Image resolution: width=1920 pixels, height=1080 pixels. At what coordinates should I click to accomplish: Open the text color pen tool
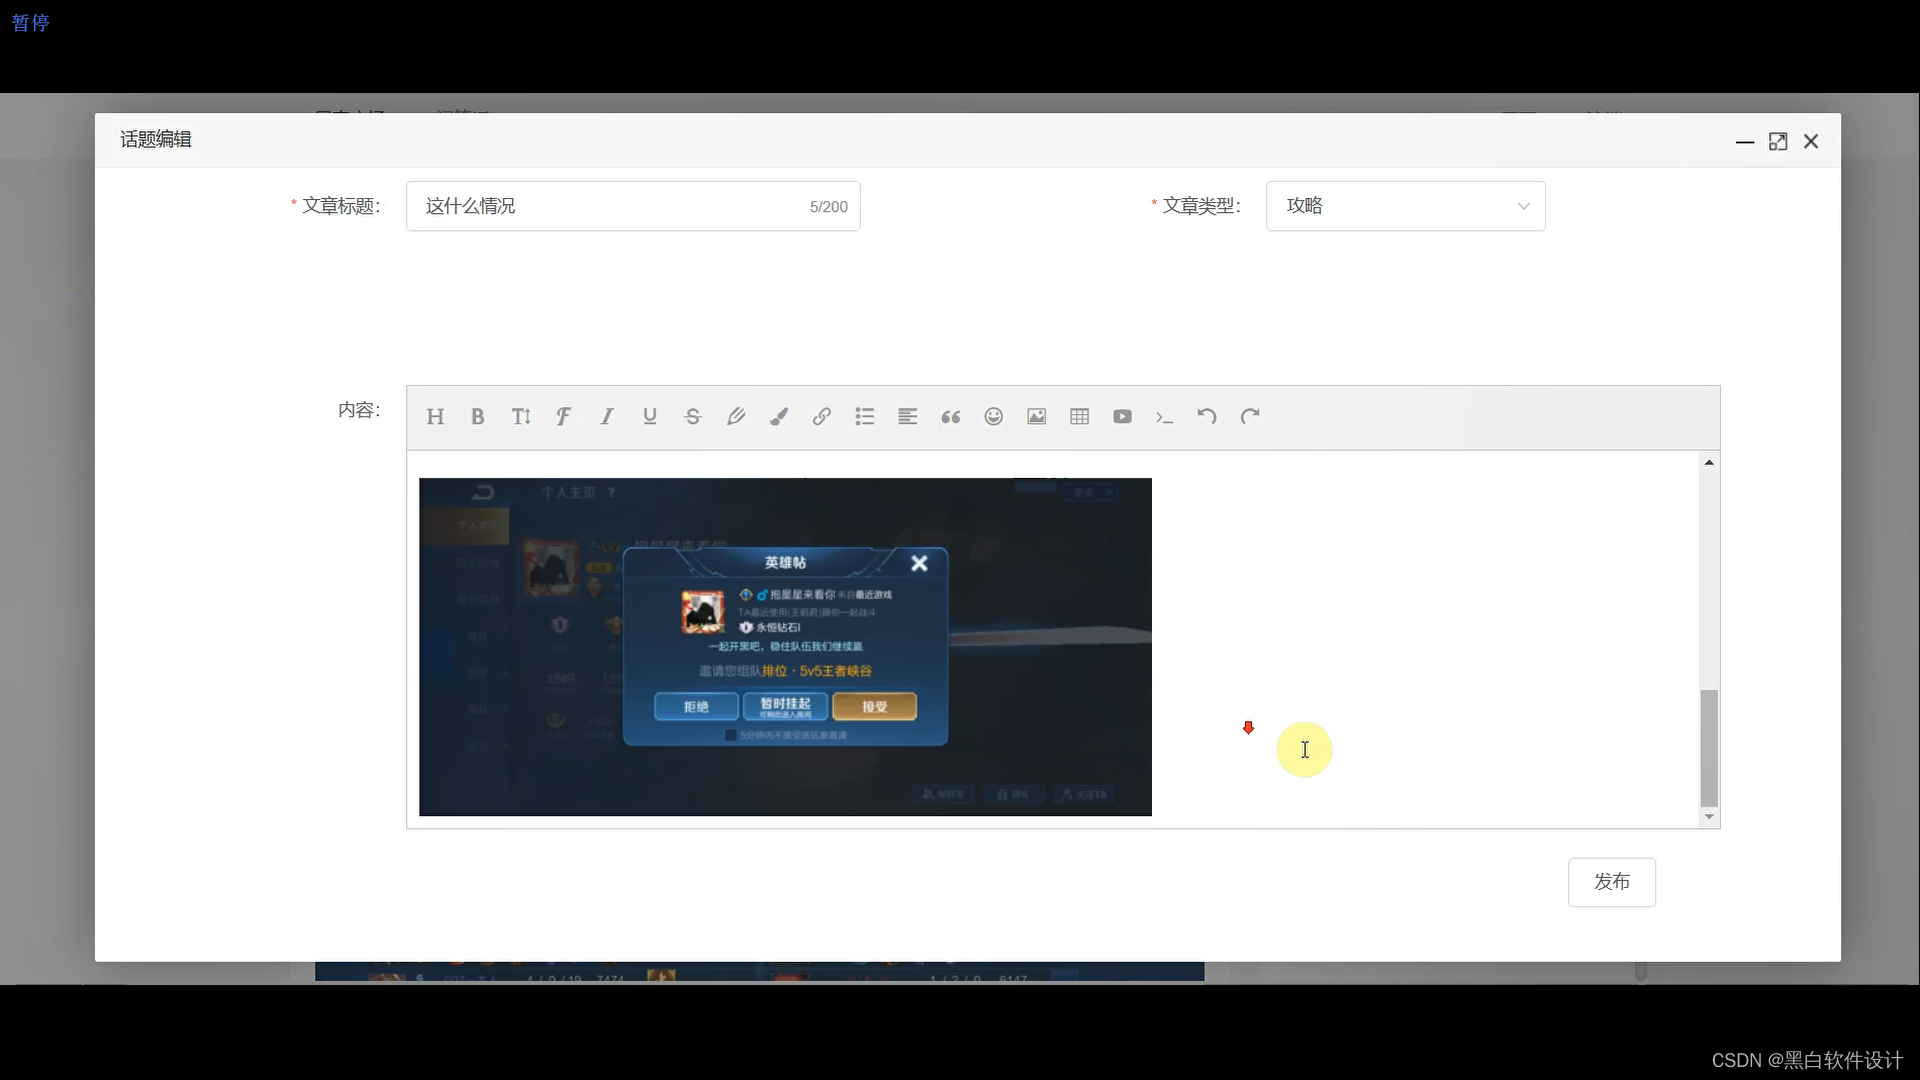[736, 417]
